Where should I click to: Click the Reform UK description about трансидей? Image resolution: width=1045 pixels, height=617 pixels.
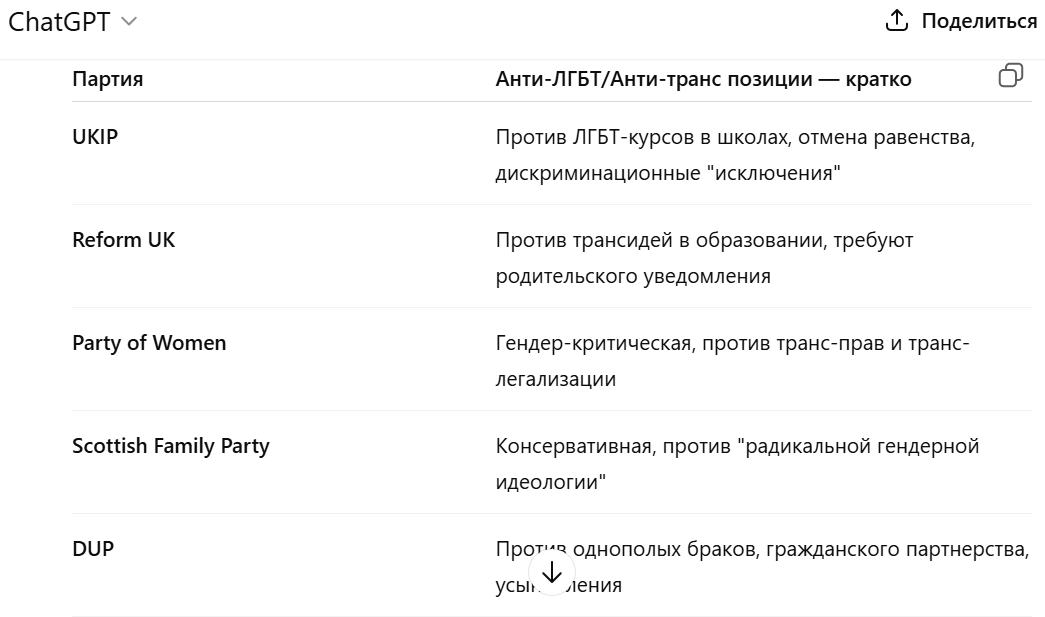click(704, 258)
